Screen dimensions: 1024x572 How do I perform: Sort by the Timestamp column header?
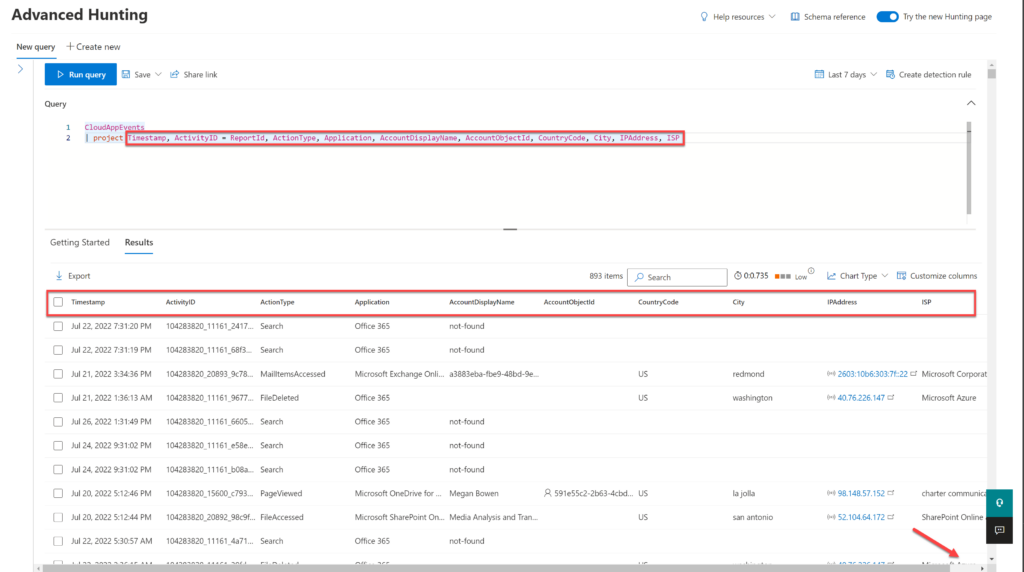click(88, 302)
